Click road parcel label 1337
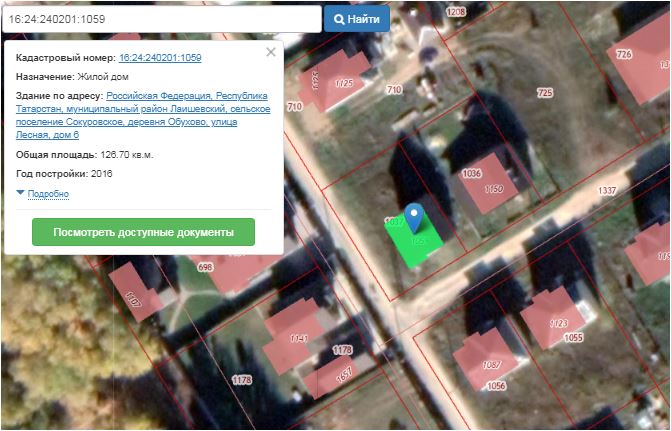671x431 pixels. (606, 190)
